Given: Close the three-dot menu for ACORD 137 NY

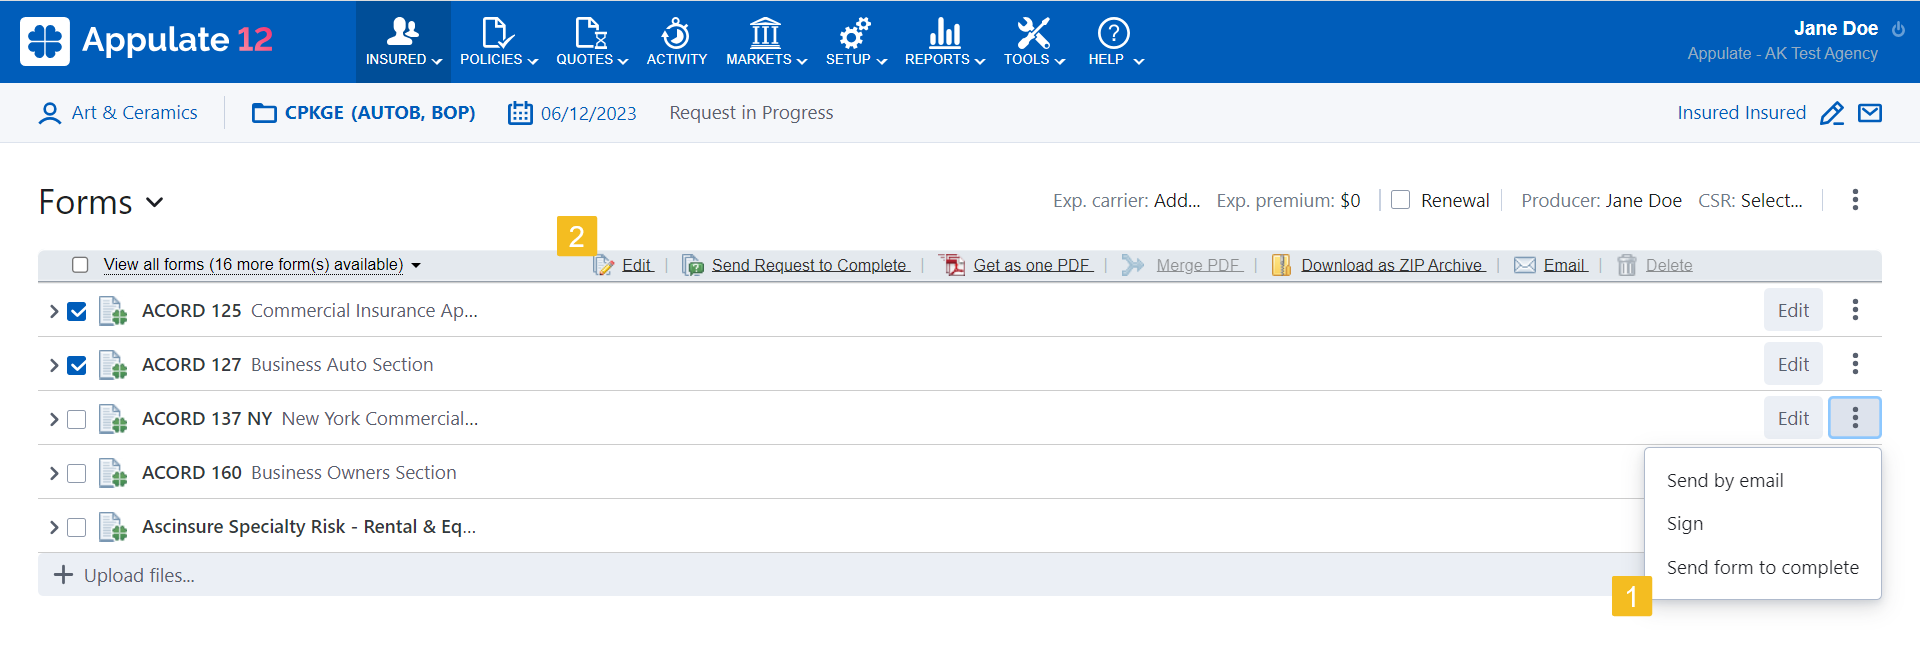Looking at the screenshot, I should 1855,418.
